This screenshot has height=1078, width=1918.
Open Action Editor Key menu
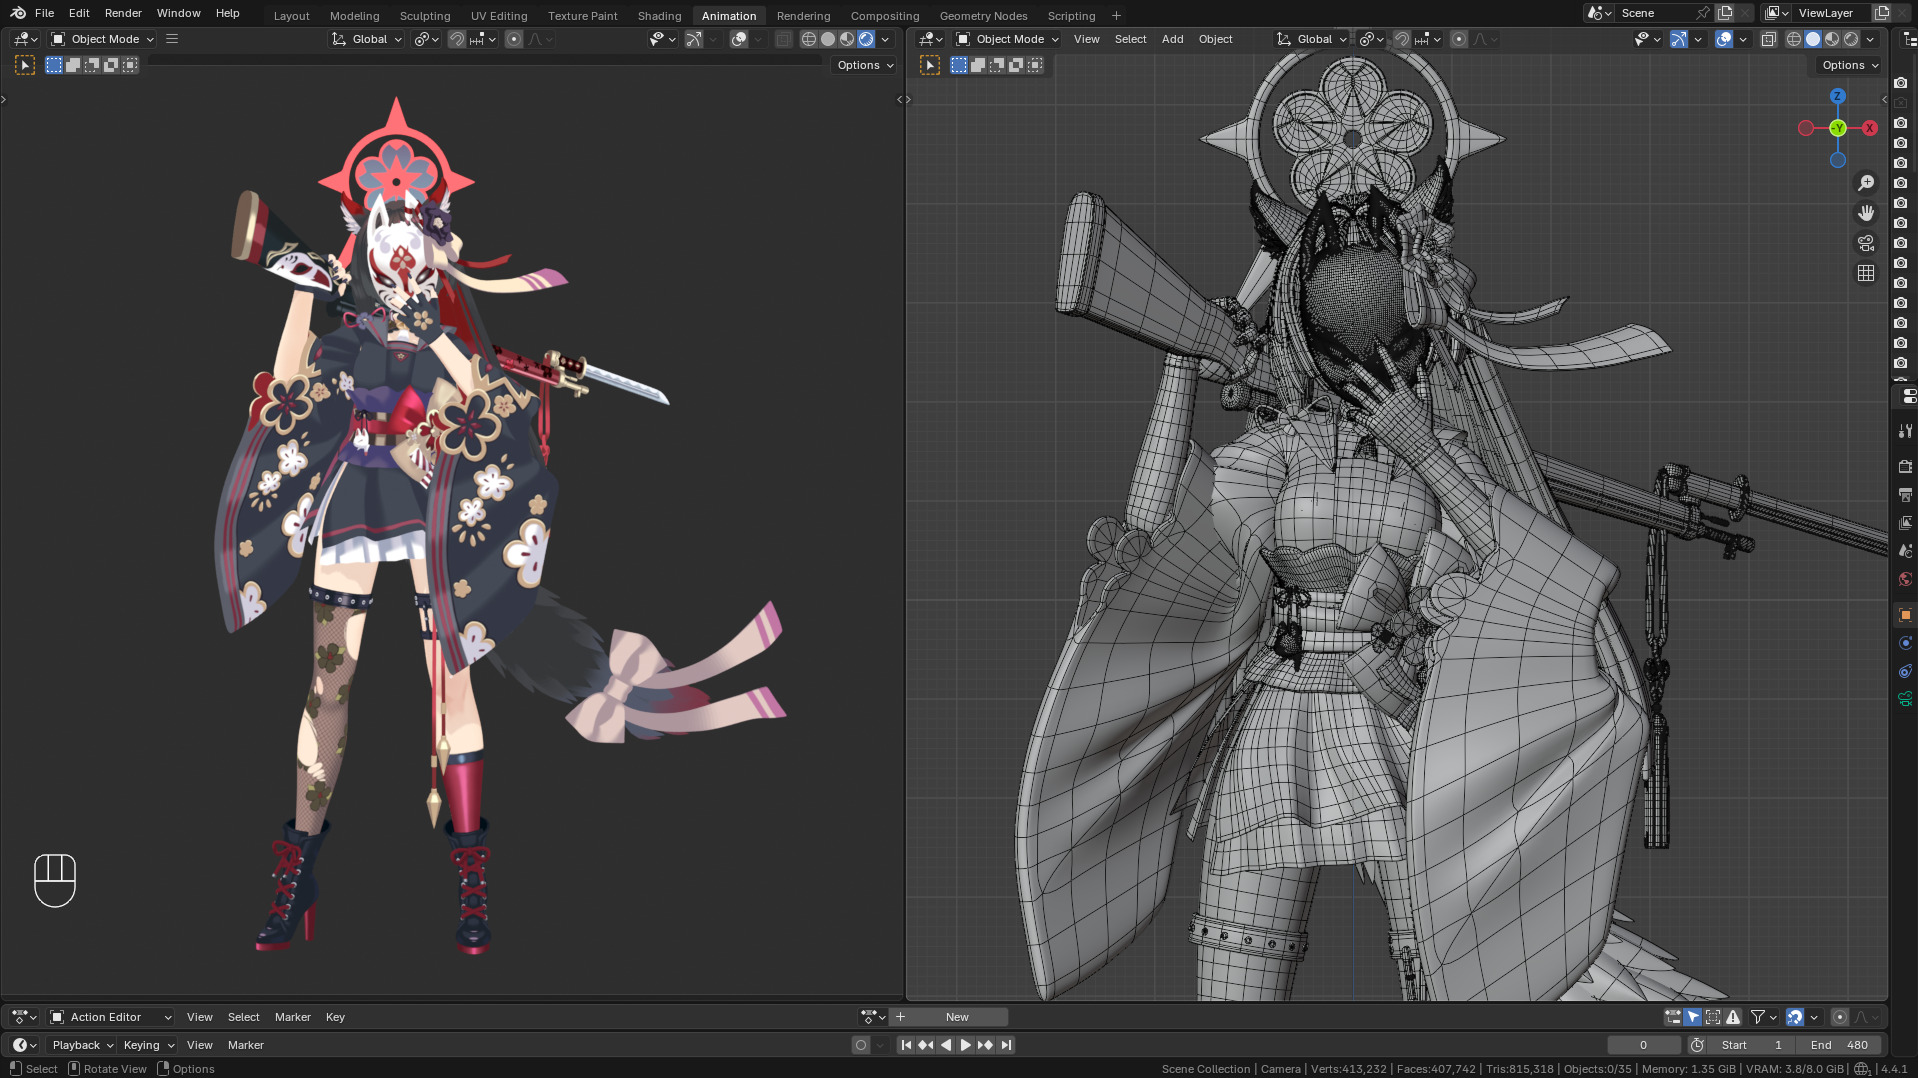click(x=335, y=1017)
